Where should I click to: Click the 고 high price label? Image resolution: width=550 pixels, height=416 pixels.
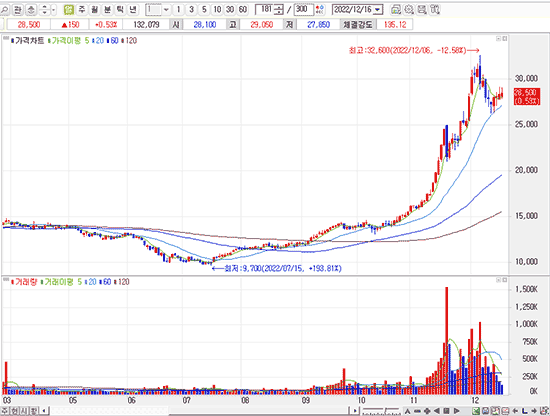tap(233, 25)
